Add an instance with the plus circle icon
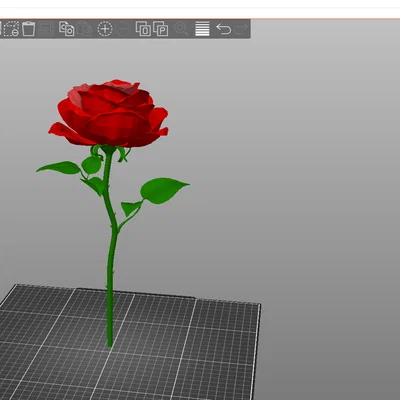The height and width of the screenshot is (400, 400). point(105,29)
